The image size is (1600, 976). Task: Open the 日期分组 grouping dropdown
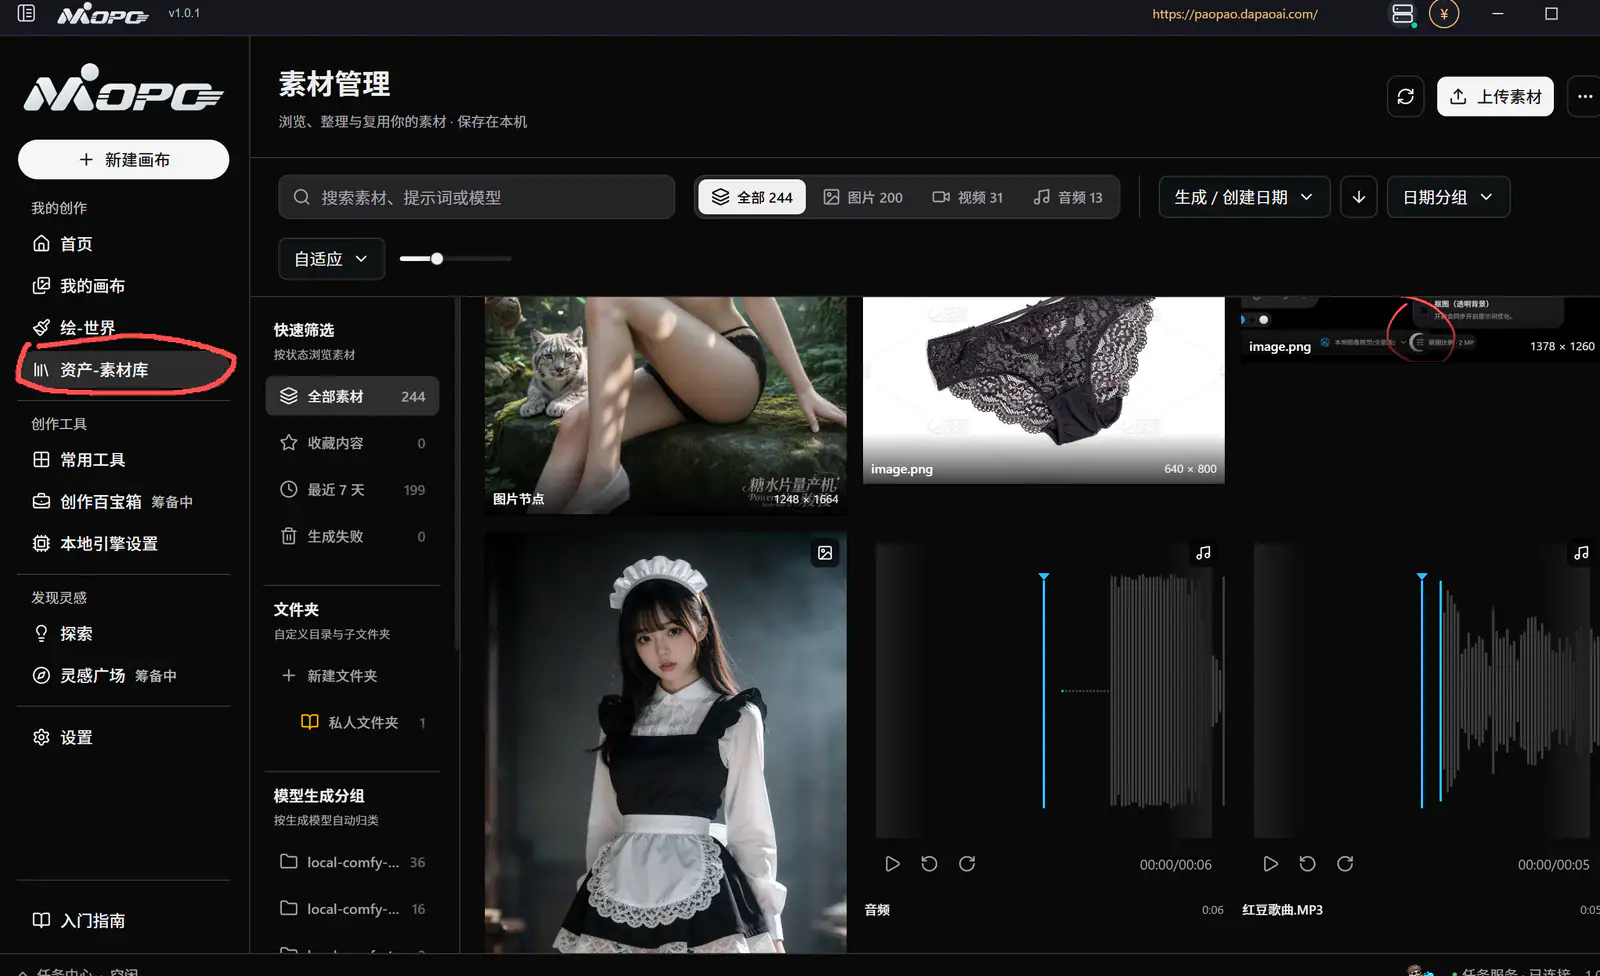coord(1448,197)
